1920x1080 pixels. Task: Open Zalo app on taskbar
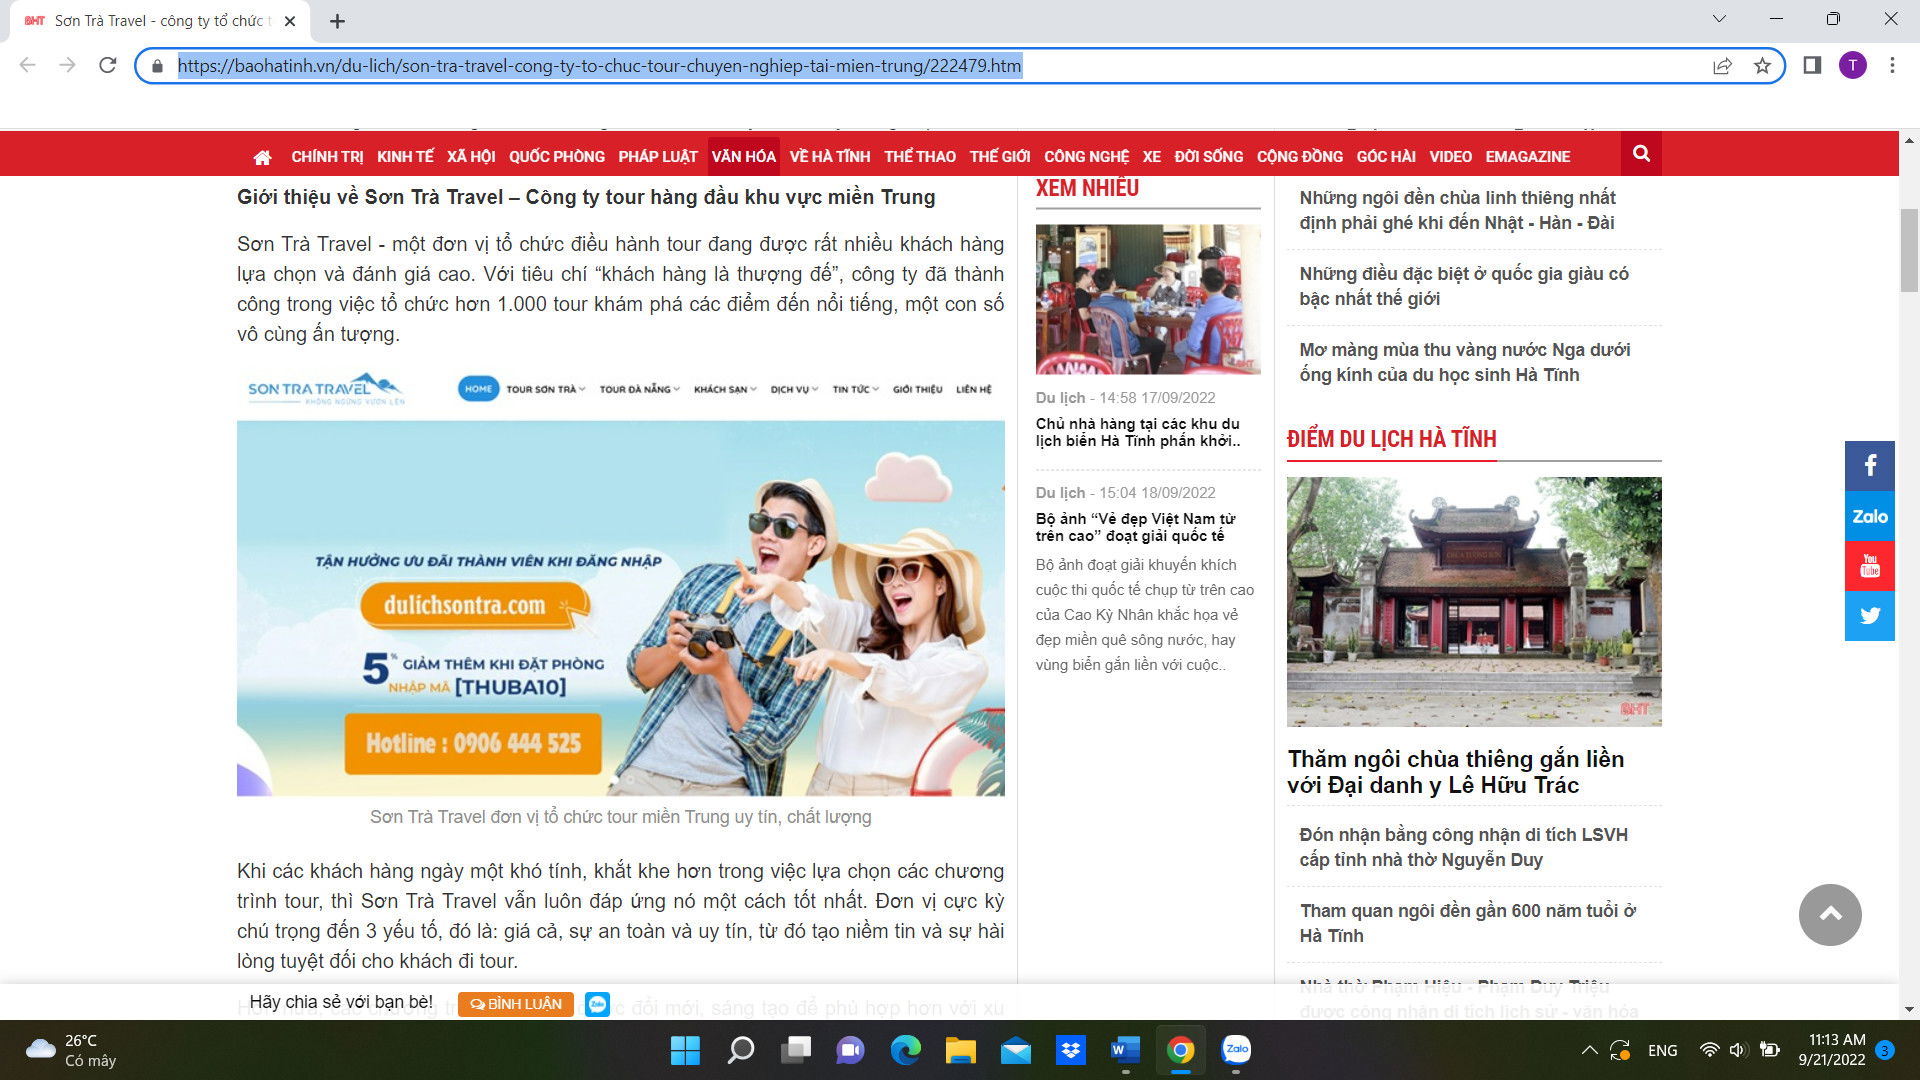click(x=1236, y=1050)
